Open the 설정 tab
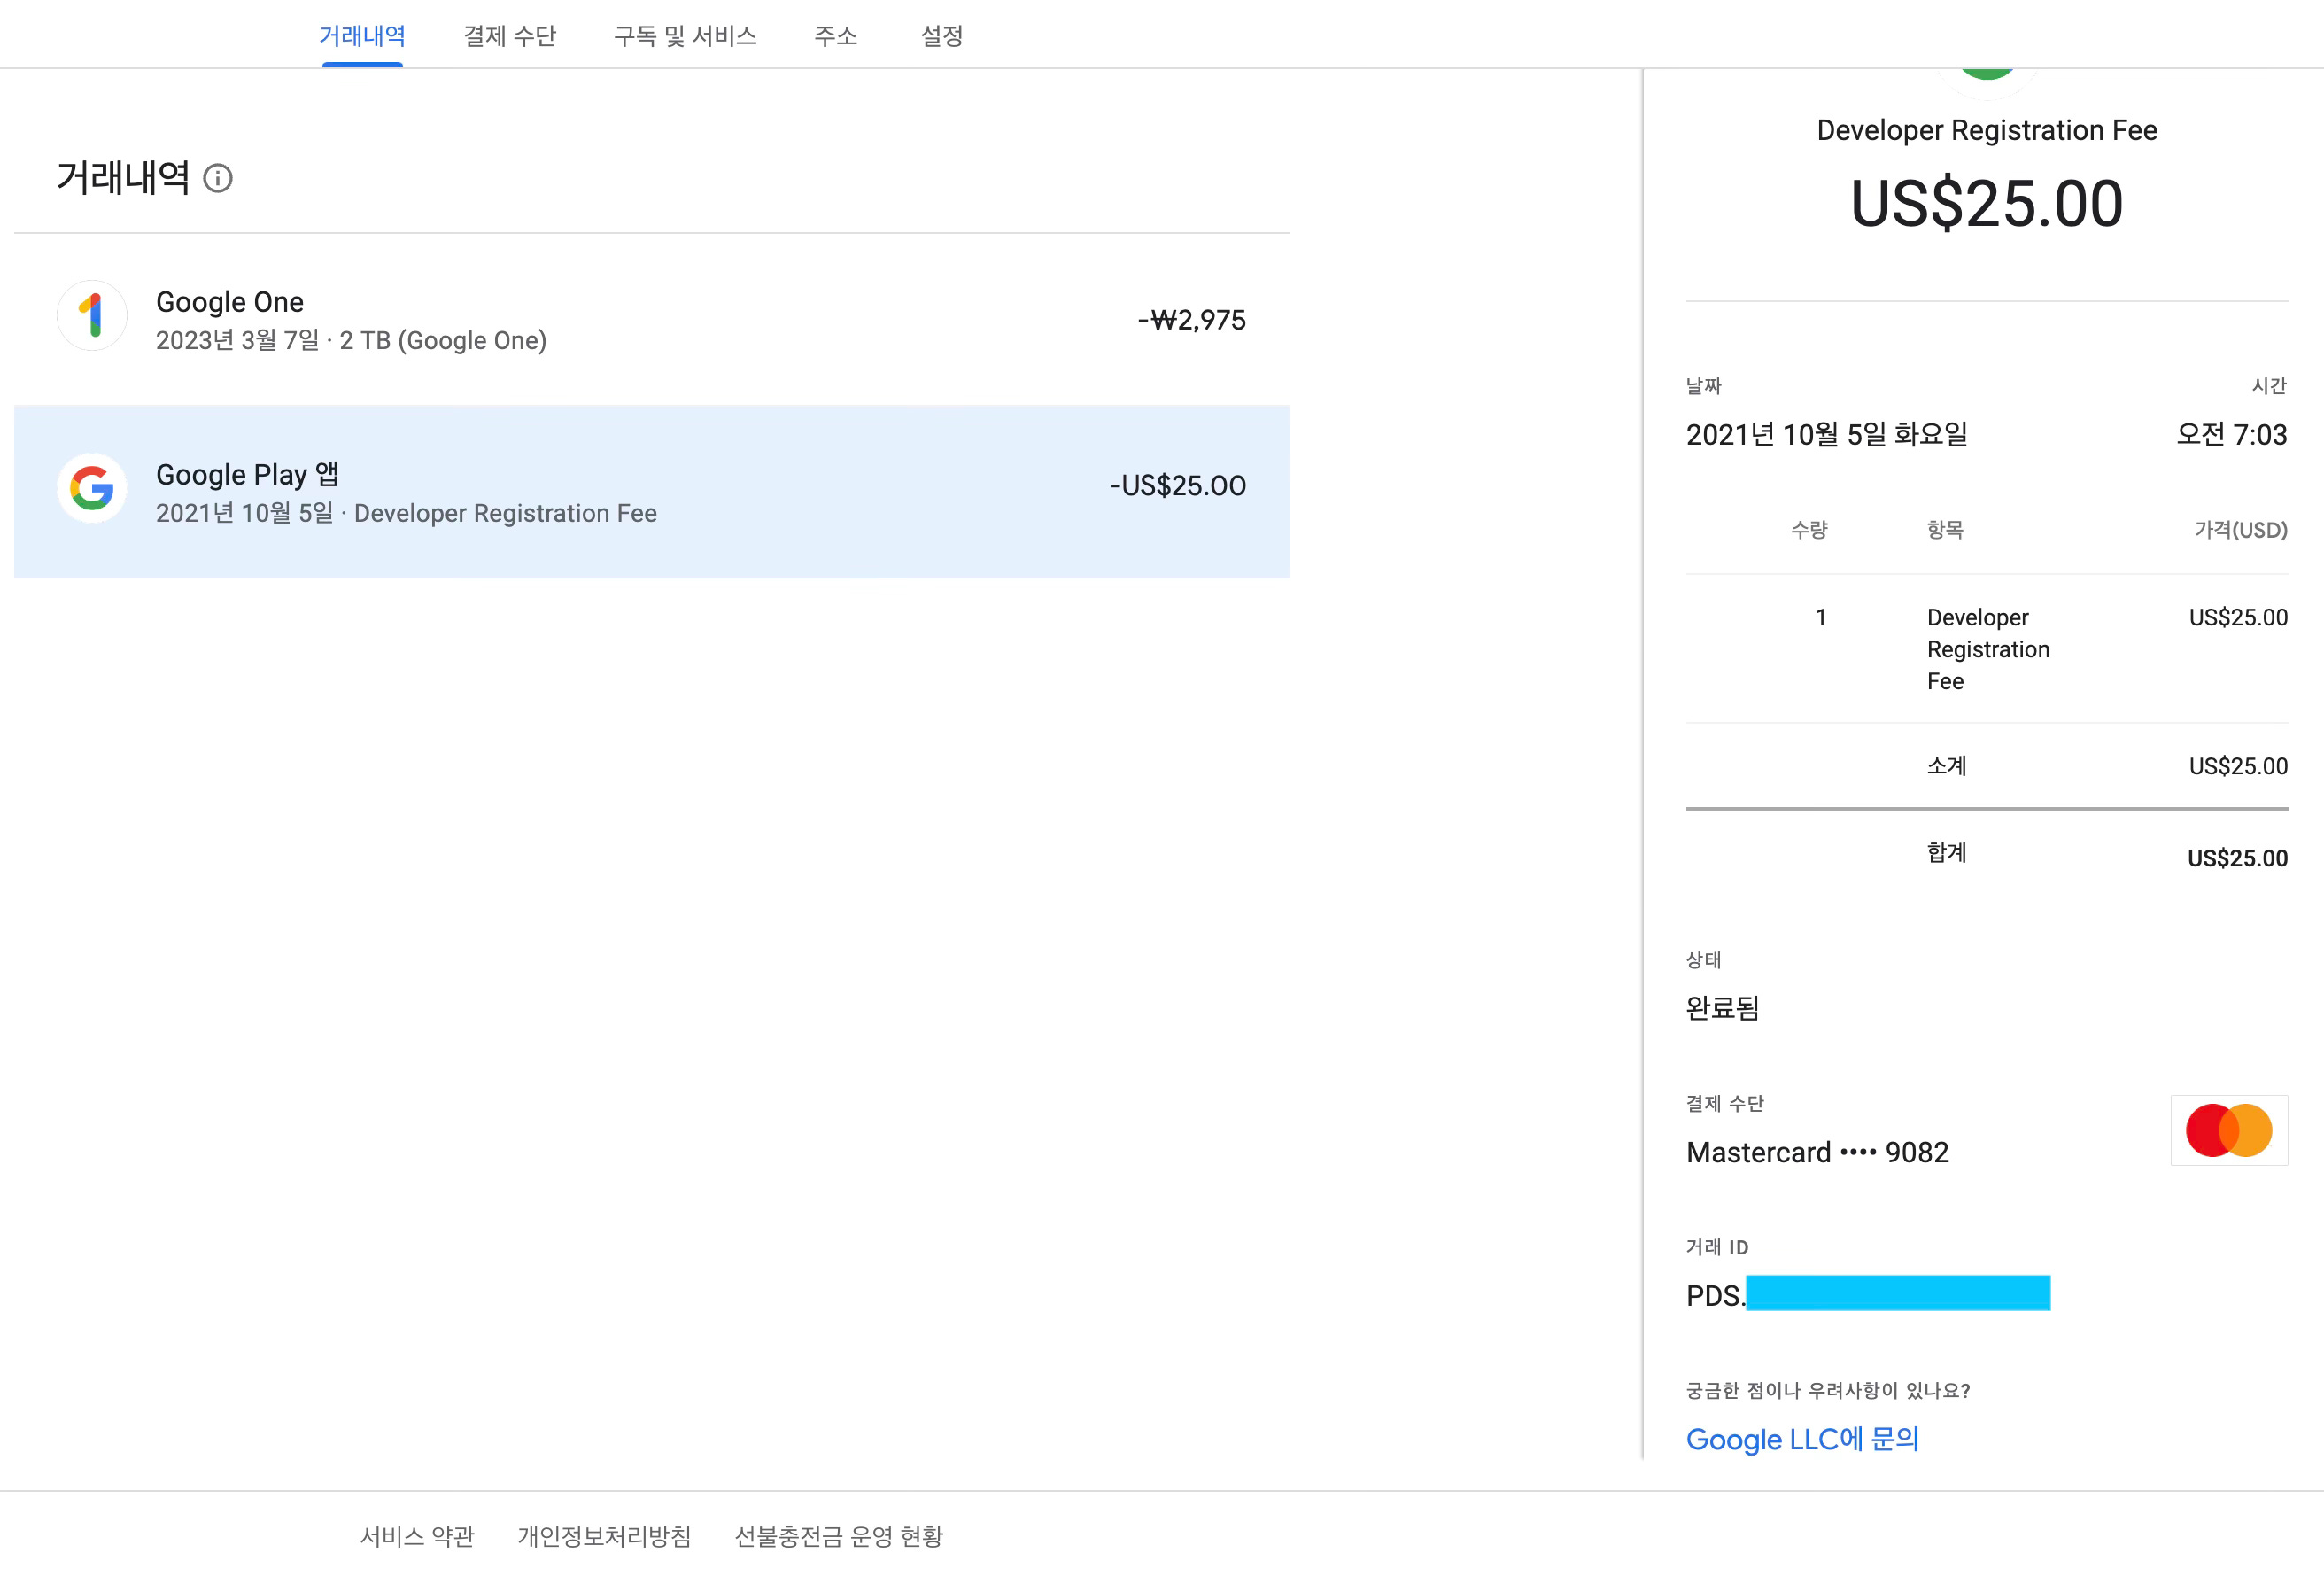Screen dimensions: 2324x1584 (941, 36)
